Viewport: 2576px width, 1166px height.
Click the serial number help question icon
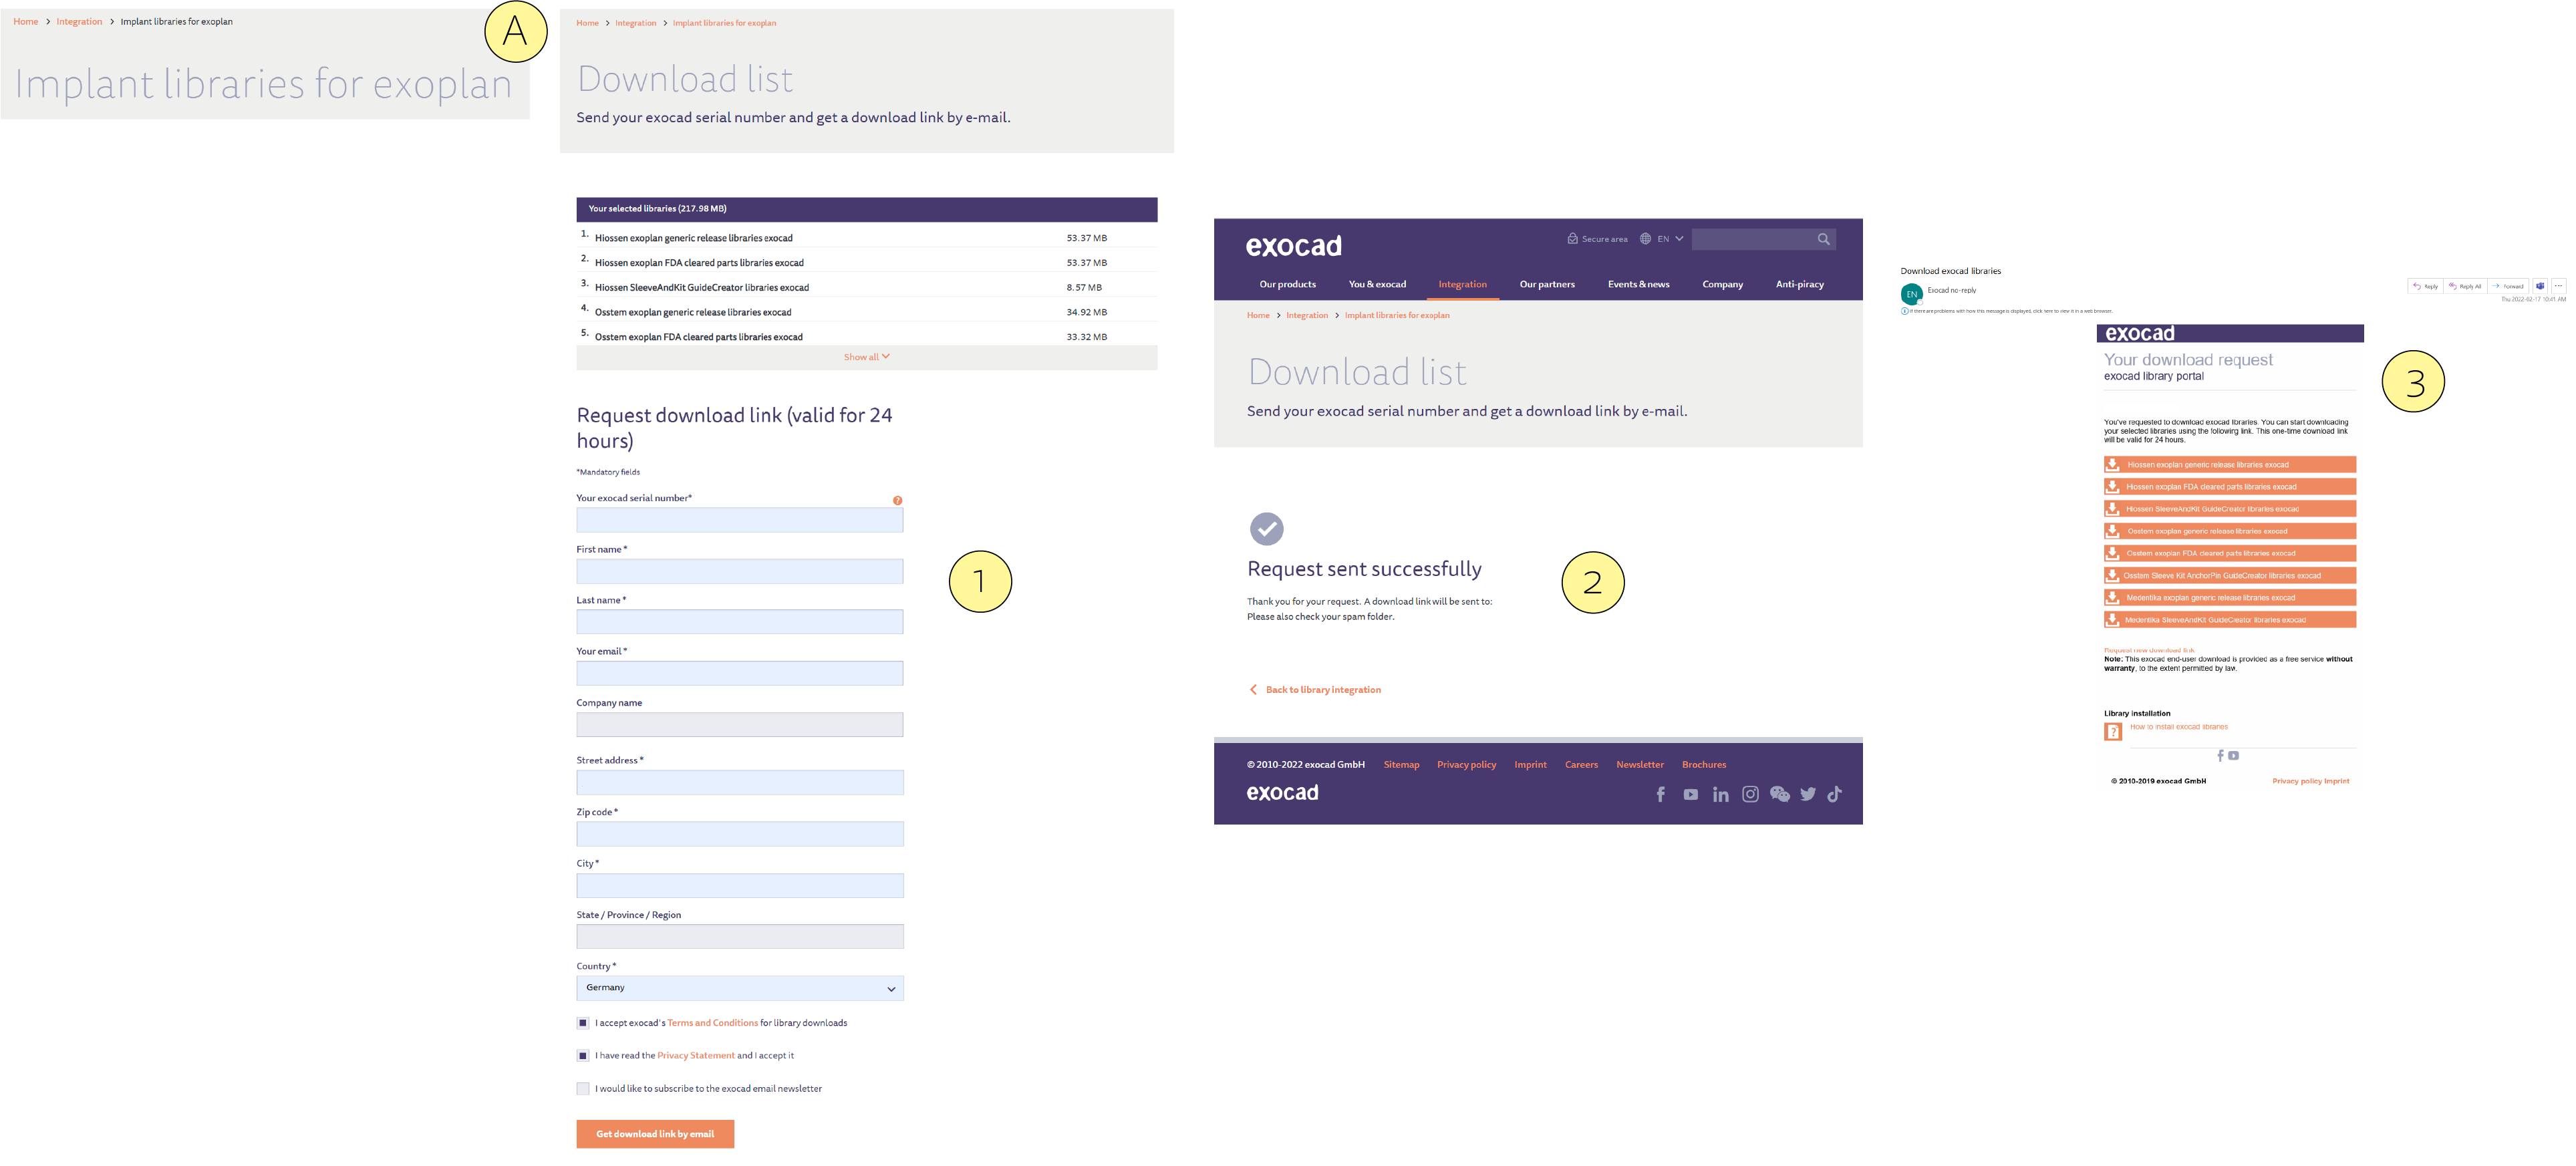point(897,501)
